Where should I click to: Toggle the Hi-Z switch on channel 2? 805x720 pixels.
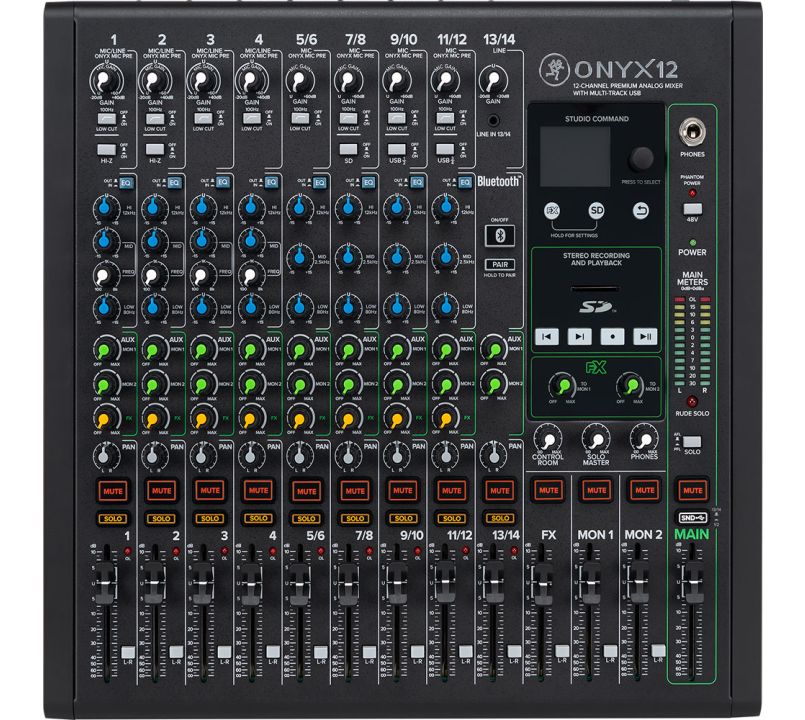pyautogui.click(x=155, y=147)
